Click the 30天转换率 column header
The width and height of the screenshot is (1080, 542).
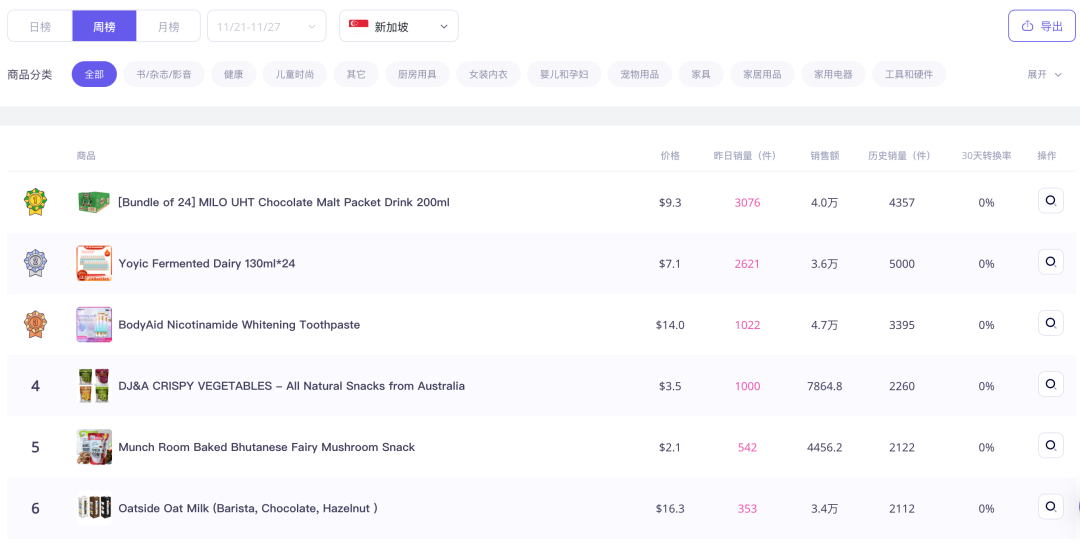(986, 156)
